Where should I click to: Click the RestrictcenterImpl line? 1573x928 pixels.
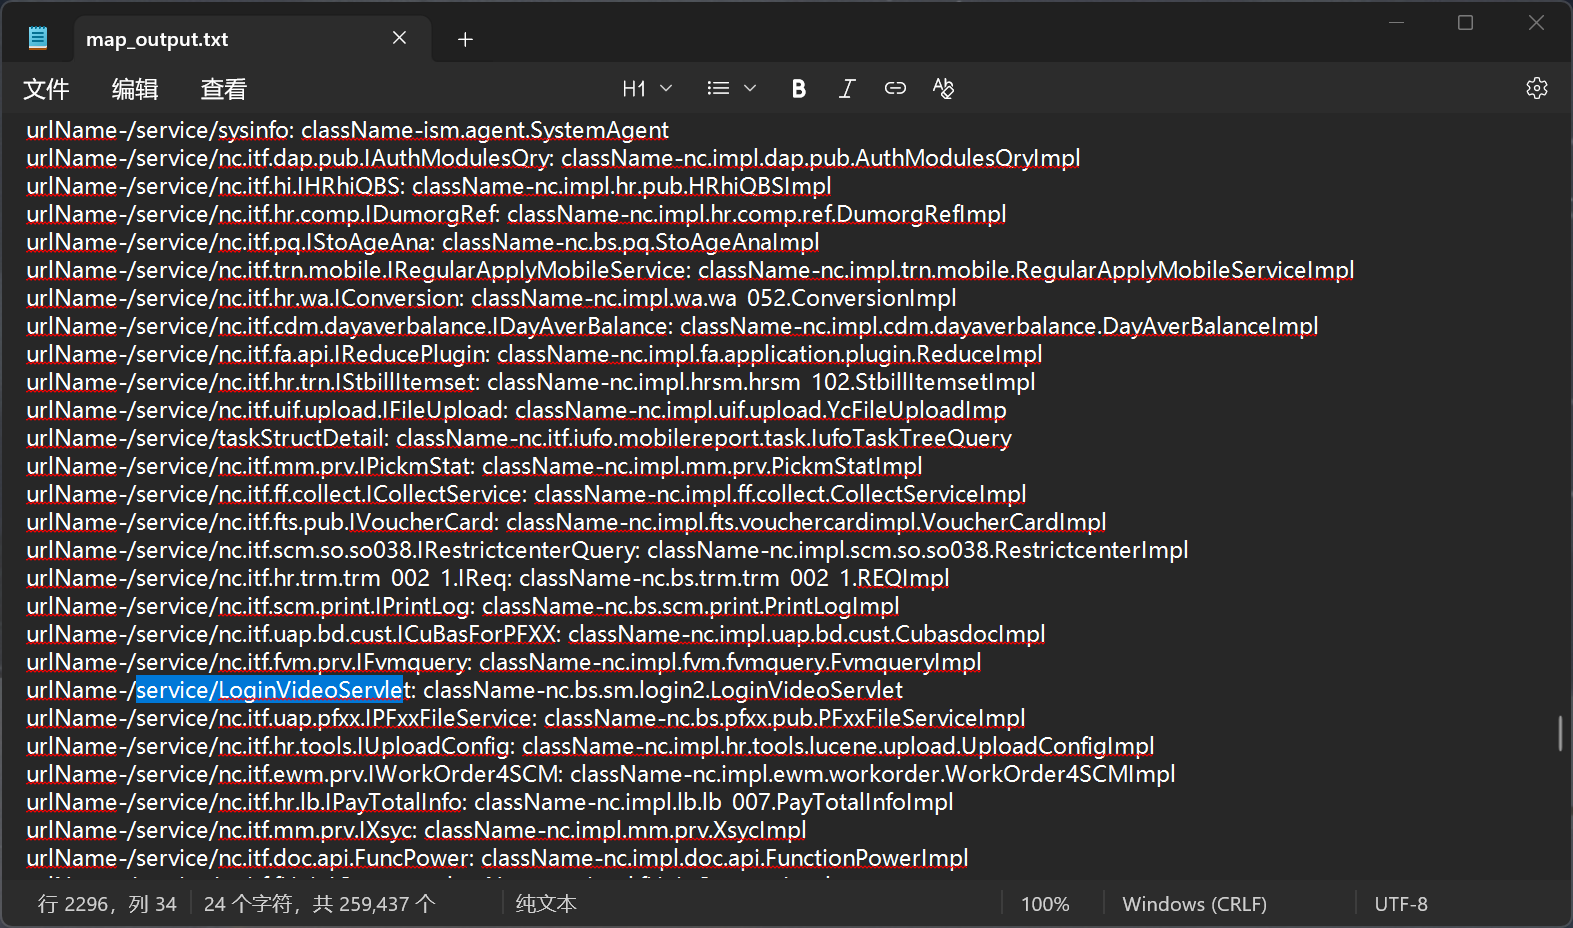click(x=607, y=550)
